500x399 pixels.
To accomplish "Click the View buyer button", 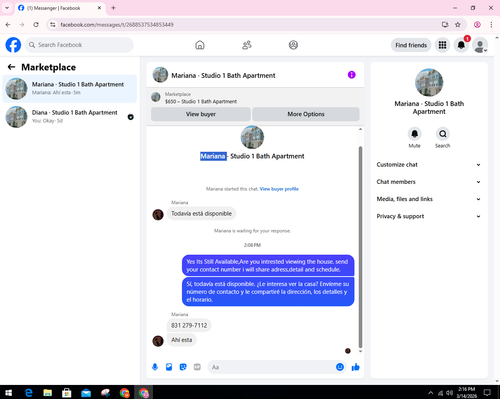I will 201,114.
